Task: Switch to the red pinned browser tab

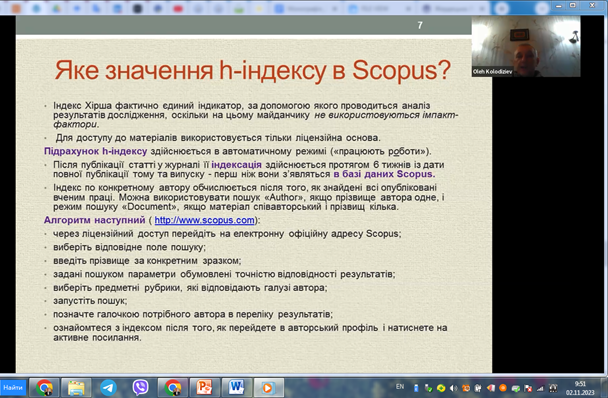Action: pyautogui.click(x=178, y=9)
